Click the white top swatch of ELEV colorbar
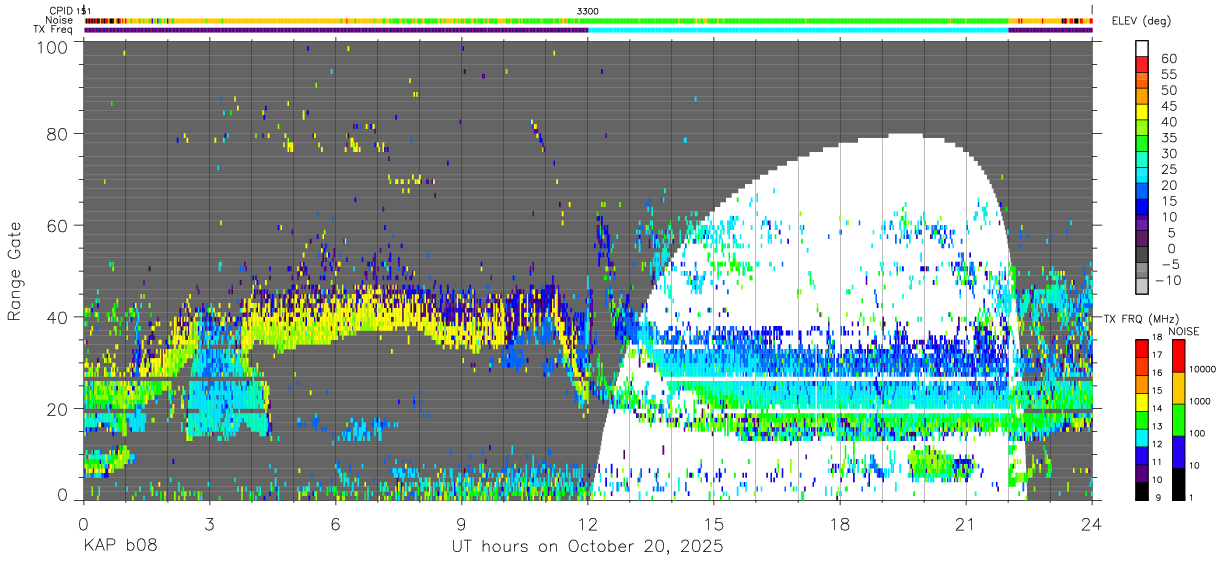The image size is (1228, 567). (1142, 48)
